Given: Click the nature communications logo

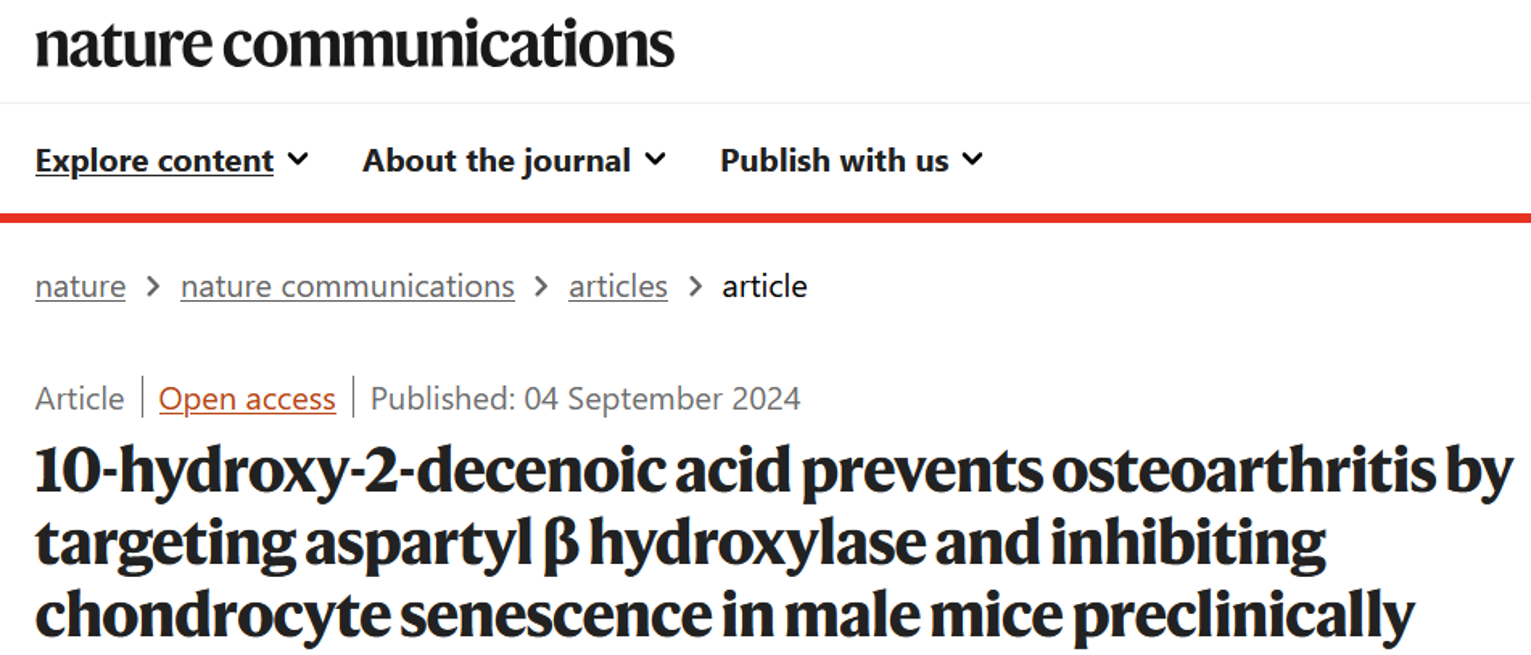Looking at the screenshot, I should [x=355, y=45].
